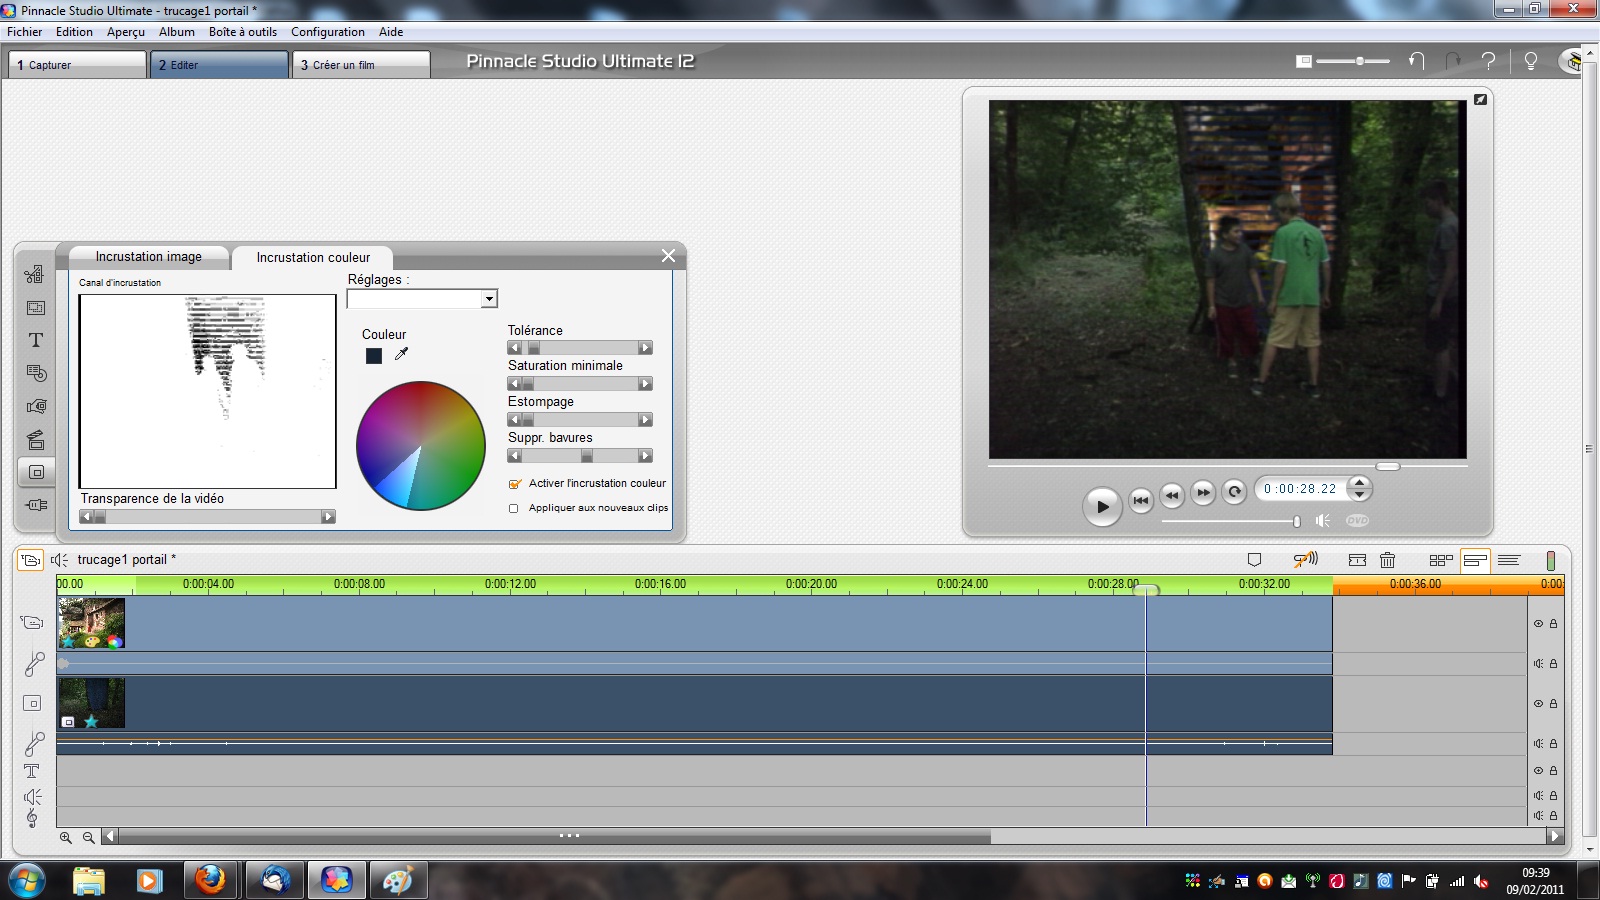
Task: Hide the main video track eye icon
Action: pos(1538,623)
